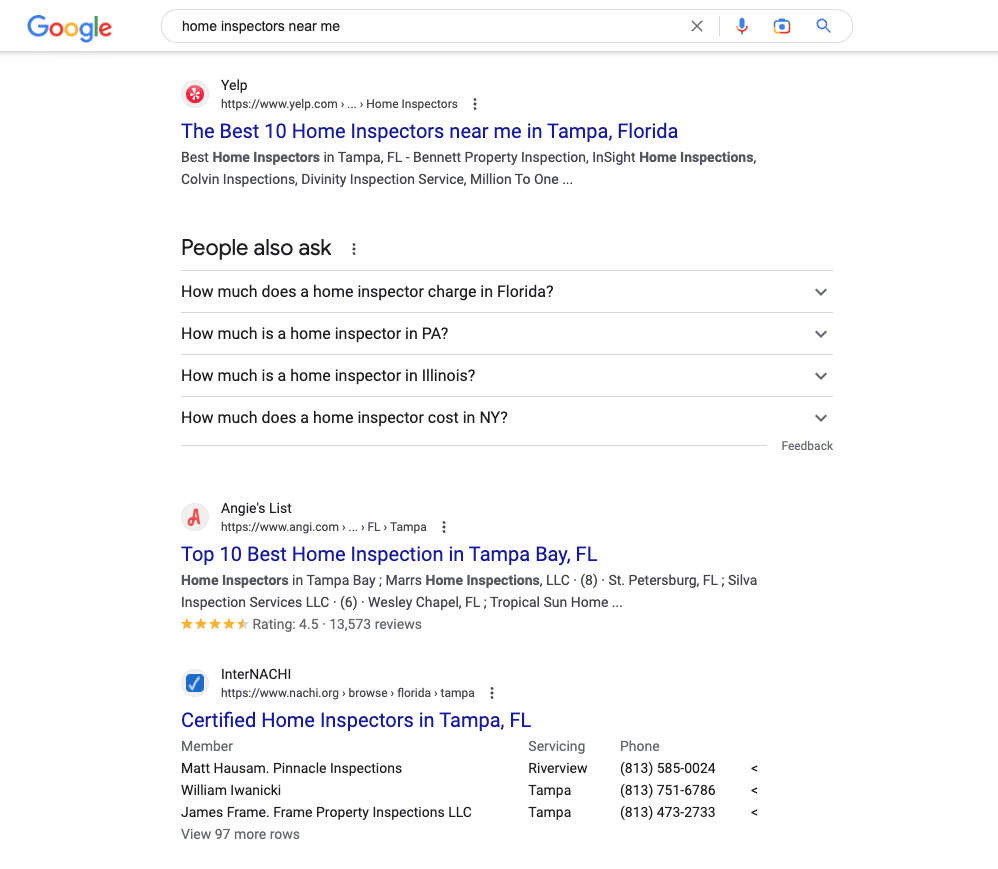Open People also ask three-dot menu
The width and height of the screenshot is (998, 869).
tap(354, 249)
